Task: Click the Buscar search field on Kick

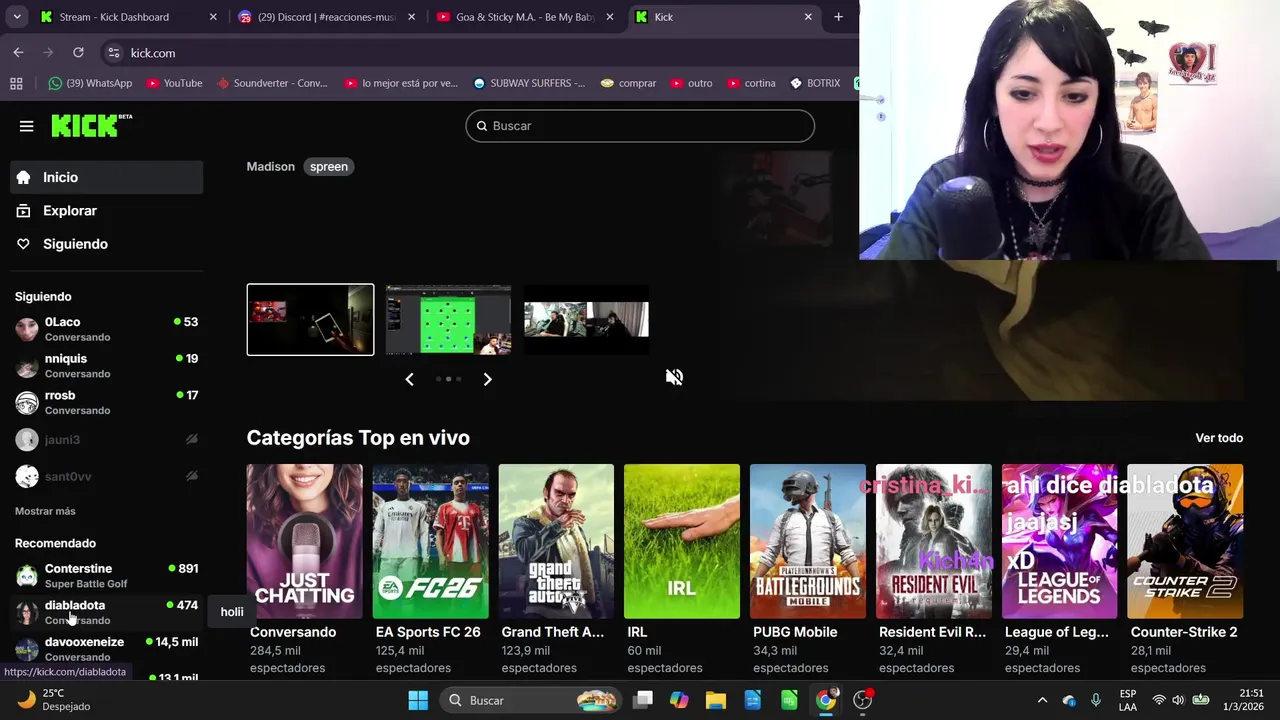Action: pos(640,126)
